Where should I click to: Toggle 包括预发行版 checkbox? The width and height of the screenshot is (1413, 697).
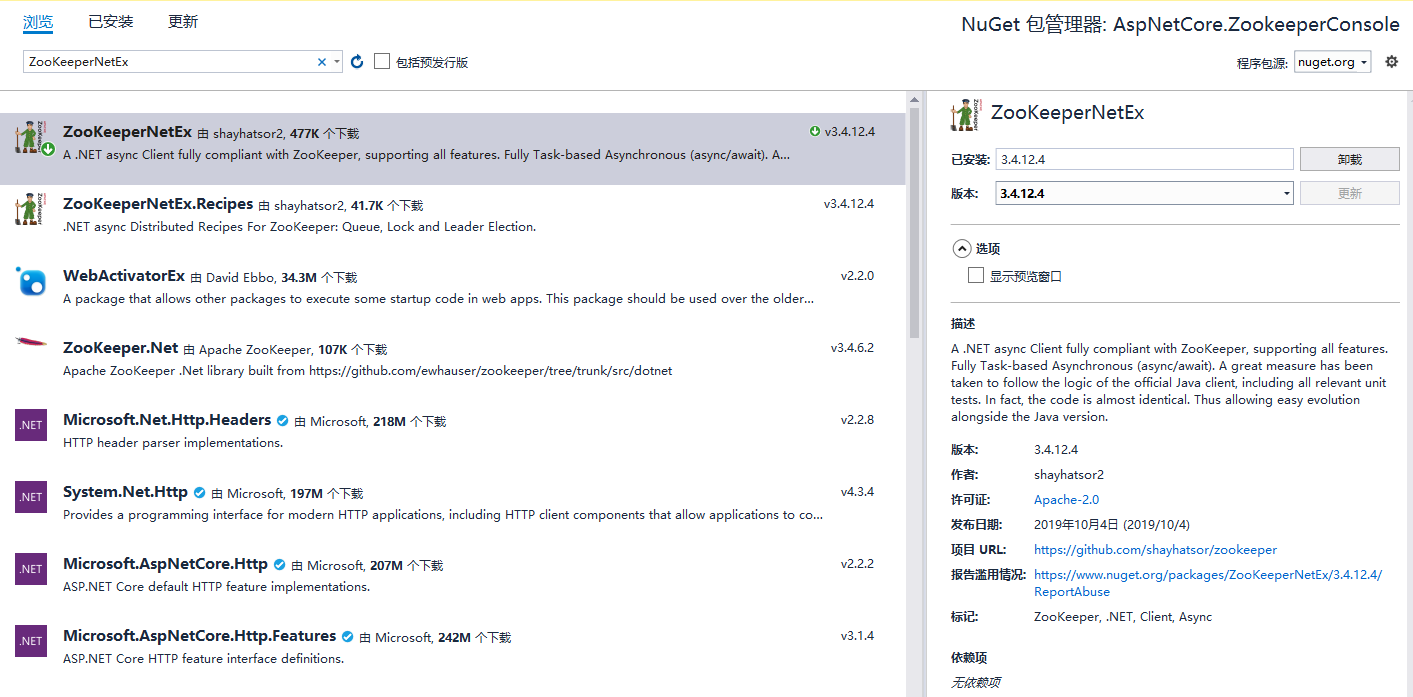[x=382, y=62]
